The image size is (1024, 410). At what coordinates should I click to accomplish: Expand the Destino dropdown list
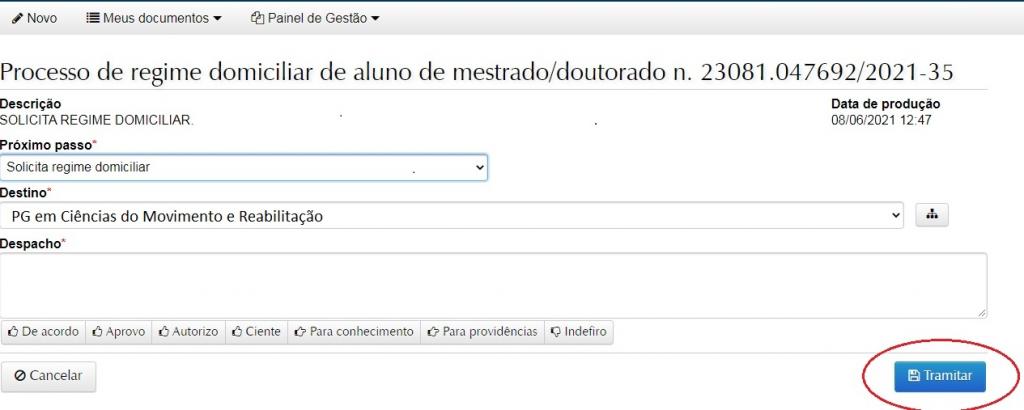(x=452, y=216)
